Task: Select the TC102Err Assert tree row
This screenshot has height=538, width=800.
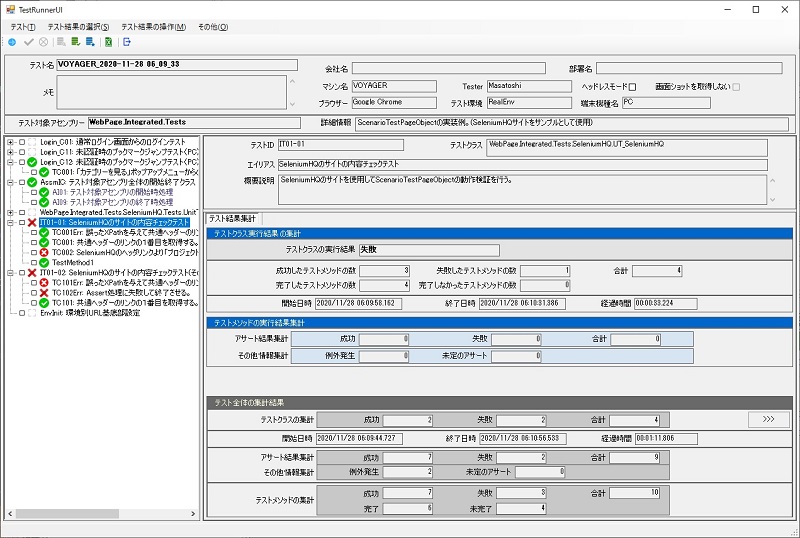Action: tap(121, 292)
